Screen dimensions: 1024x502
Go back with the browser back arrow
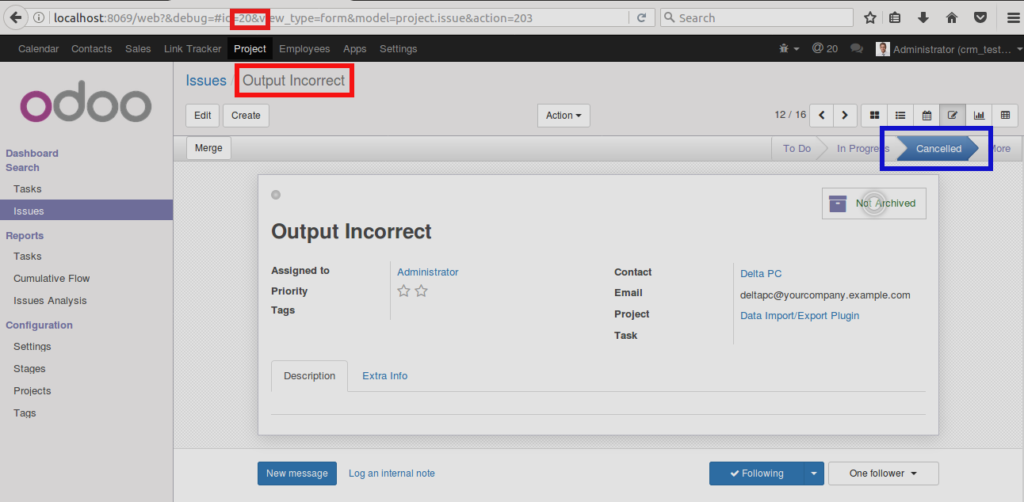[x=15, y=18]
